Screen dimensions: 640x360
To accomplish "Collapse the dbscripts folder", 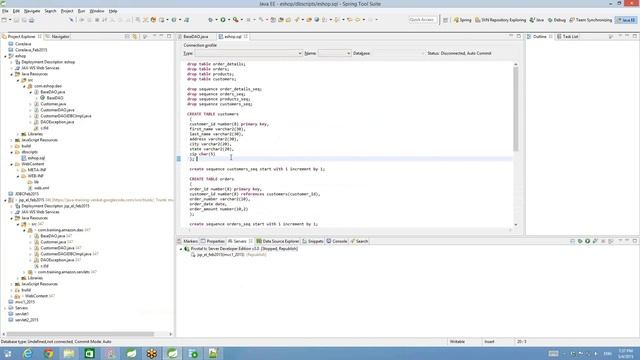I will point(11,152).
